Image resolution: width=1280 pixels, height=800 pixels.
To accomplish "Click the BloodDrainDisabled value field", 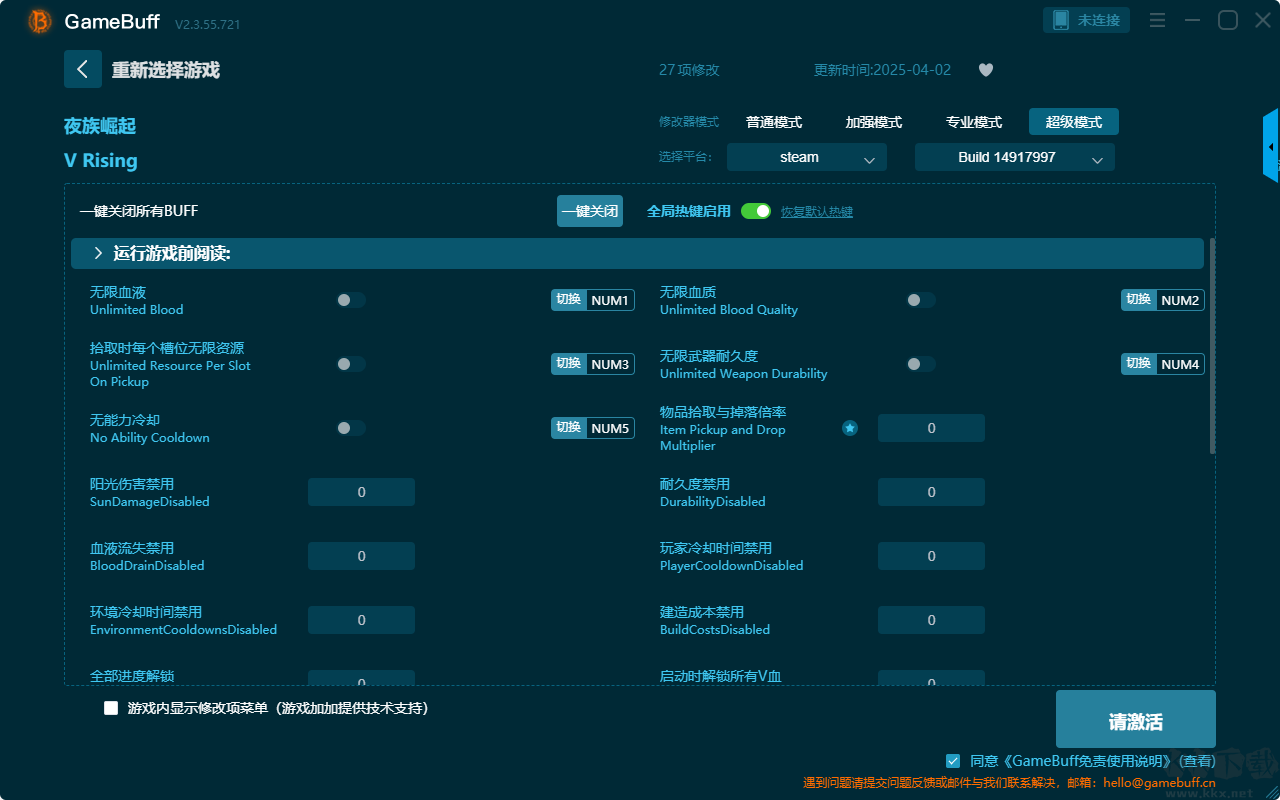I will (x=361, y=556).
